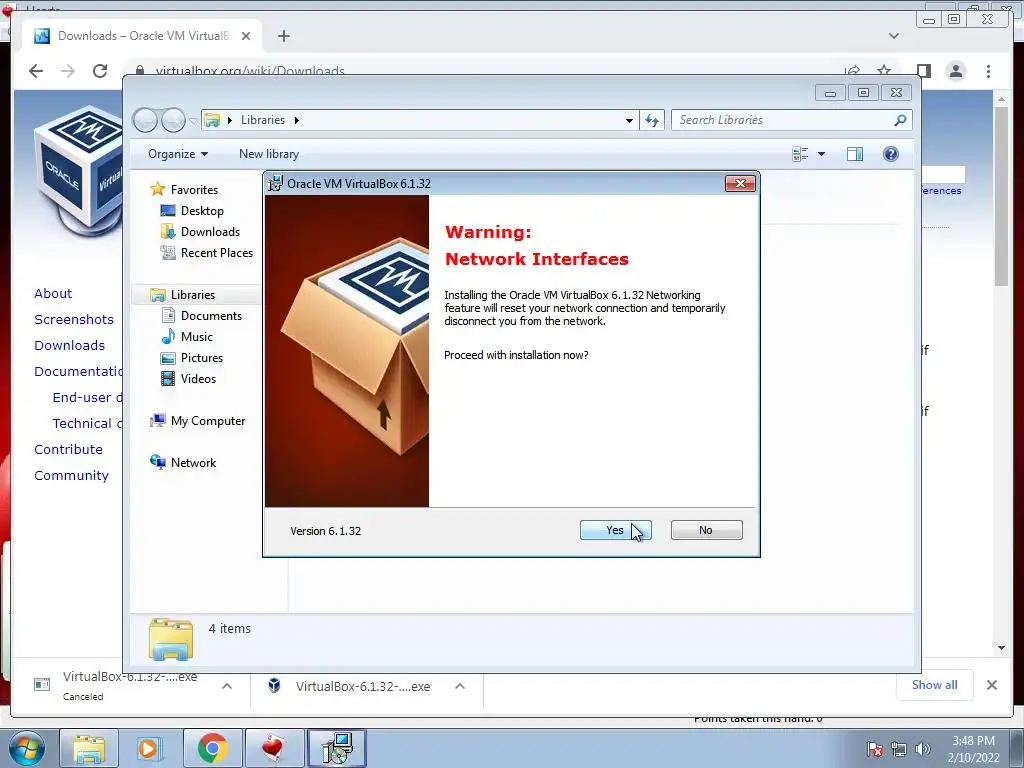
Task: Open Windows Explorer from taskbar
Action: point(89,748)
